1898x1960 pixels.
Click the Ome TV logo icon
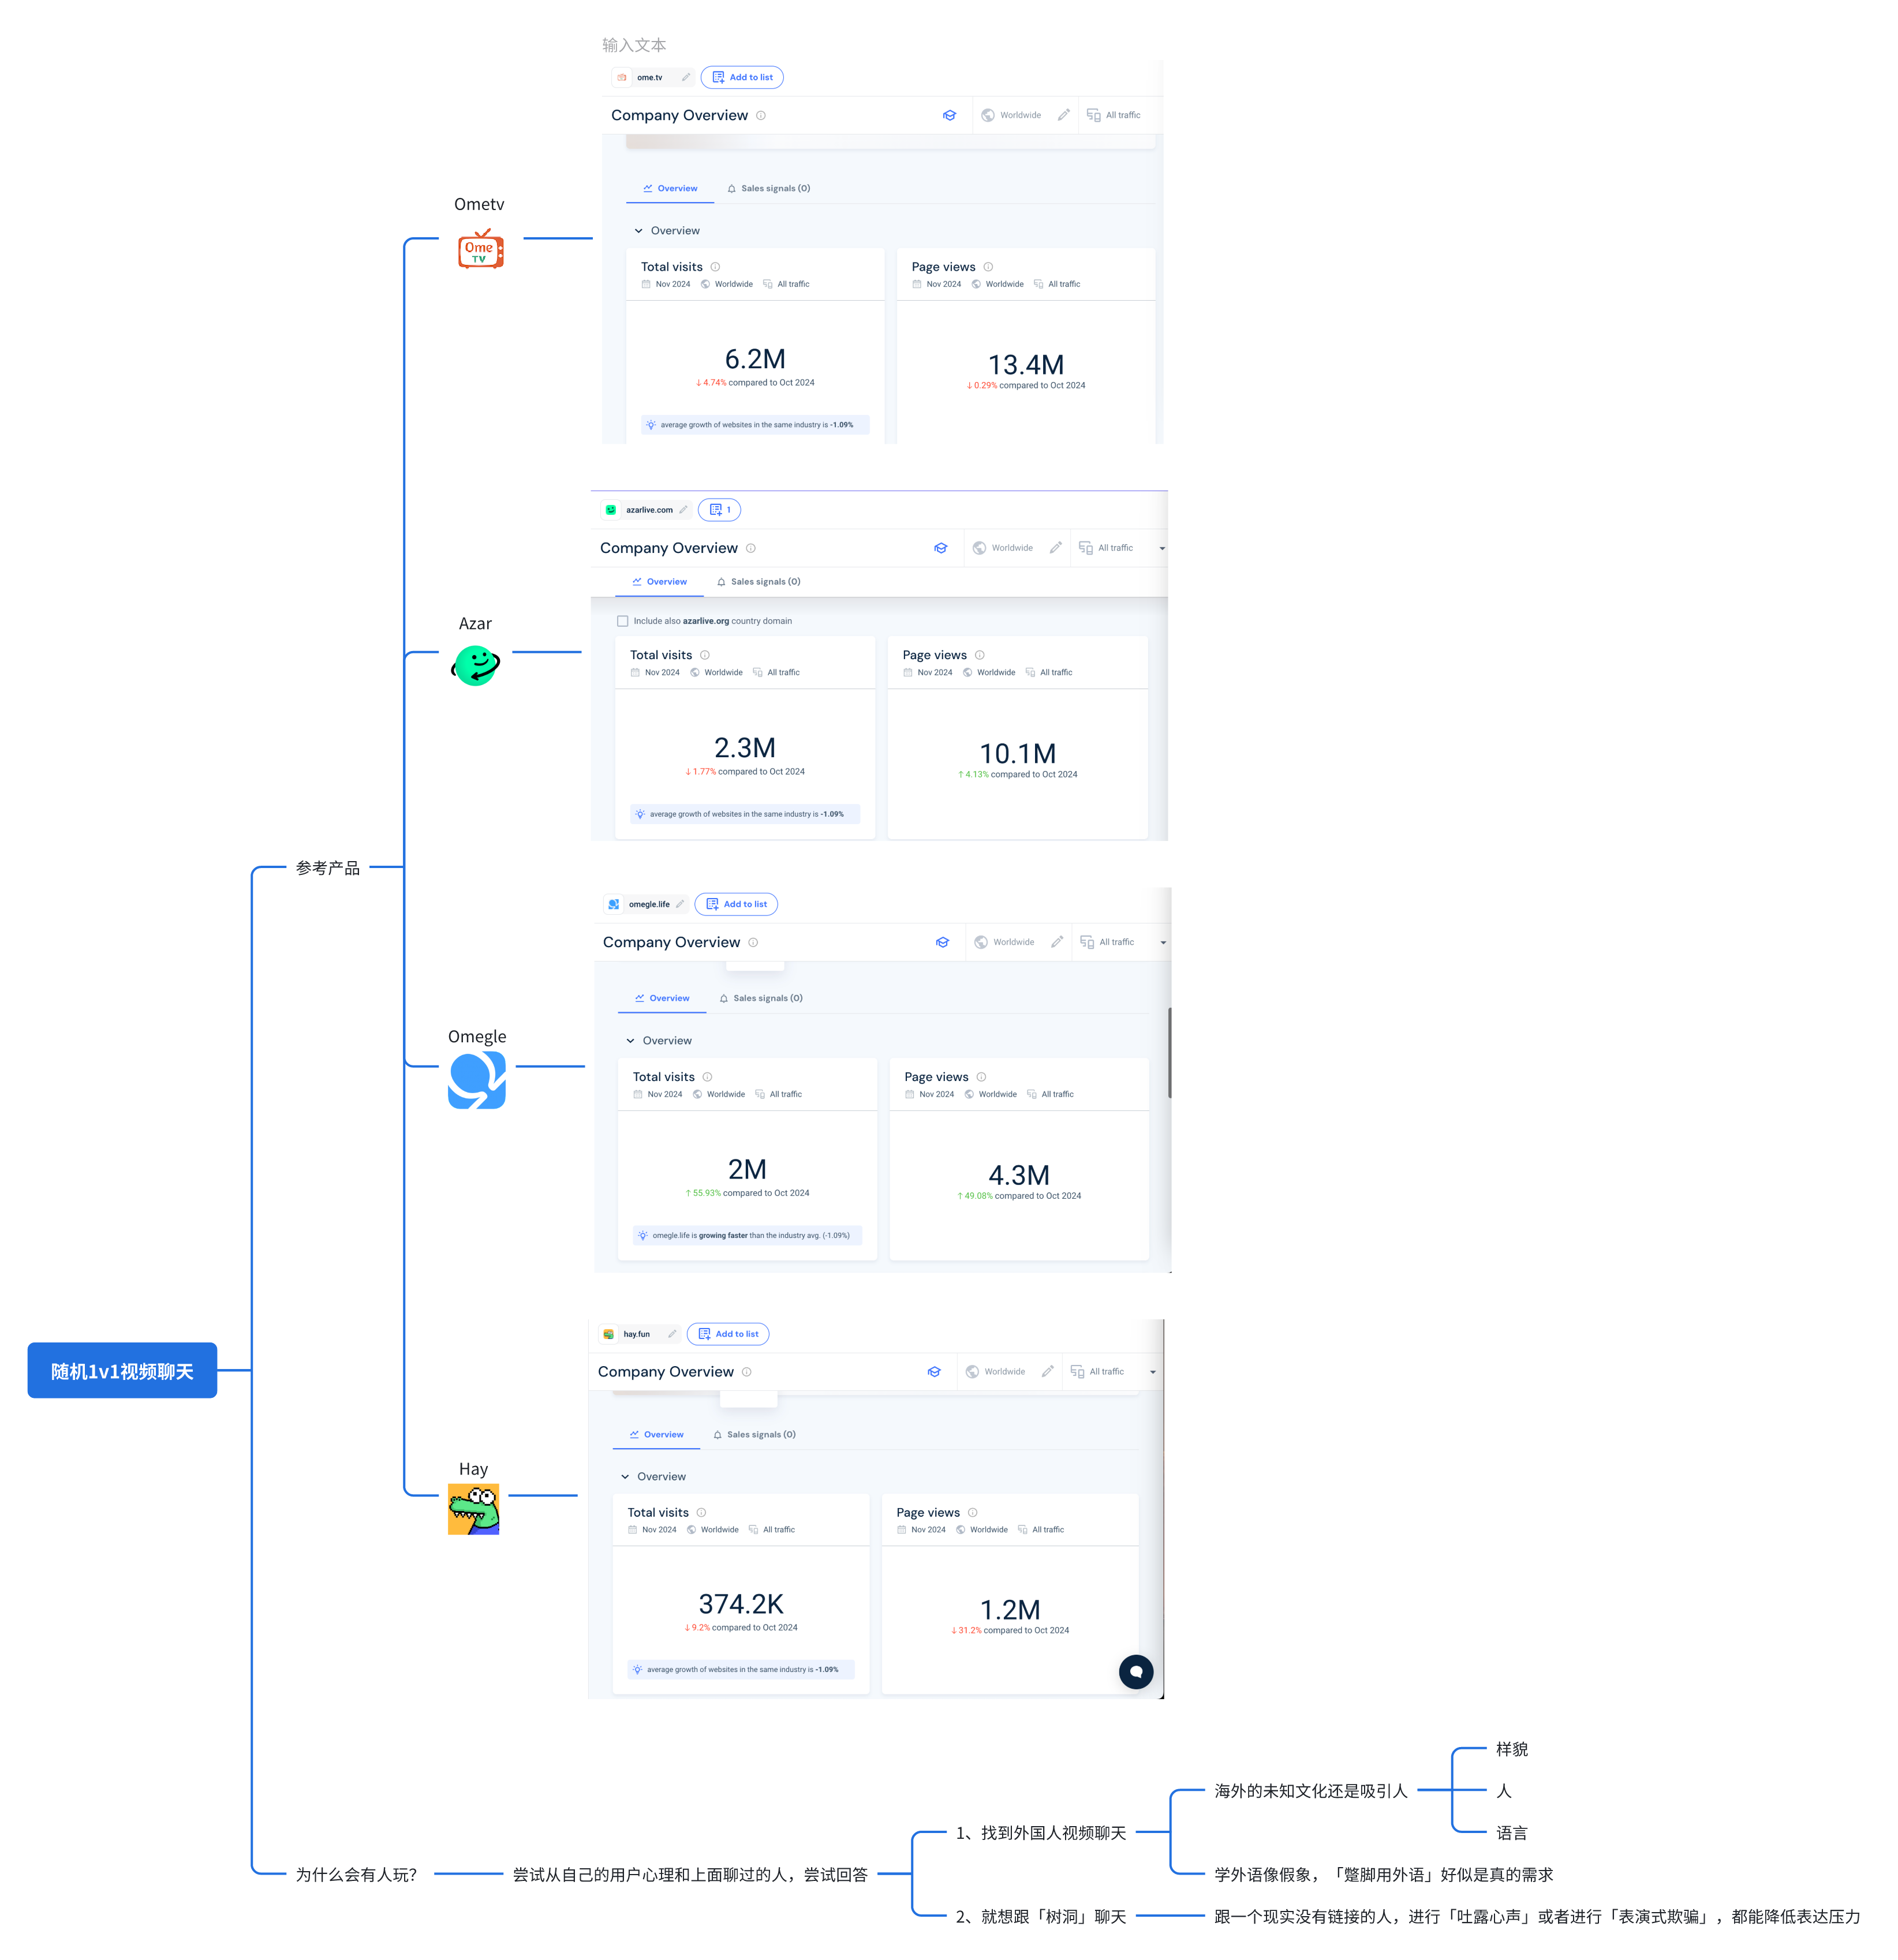pos(480,250)
